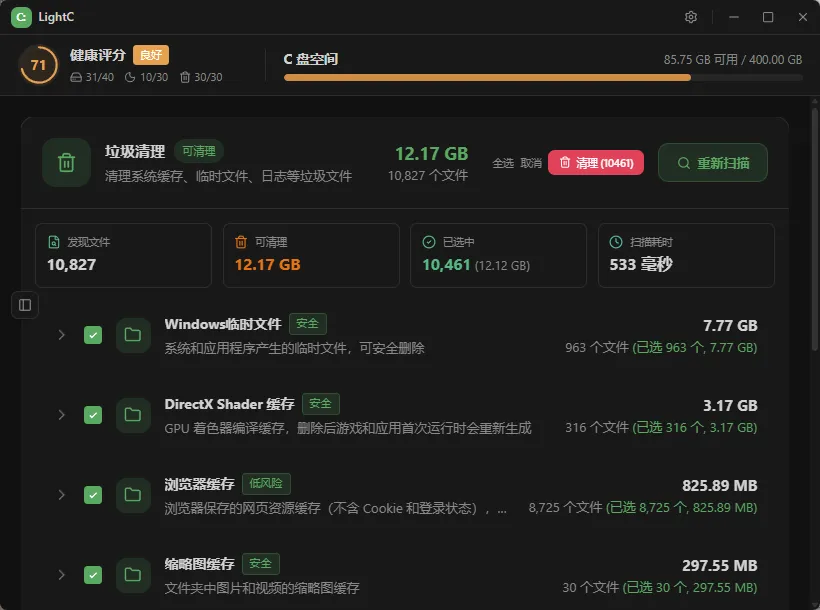Expand the DirectX Shader 缓存 row chevron
This screenshot has width=820, height=610.
(62, 415)
